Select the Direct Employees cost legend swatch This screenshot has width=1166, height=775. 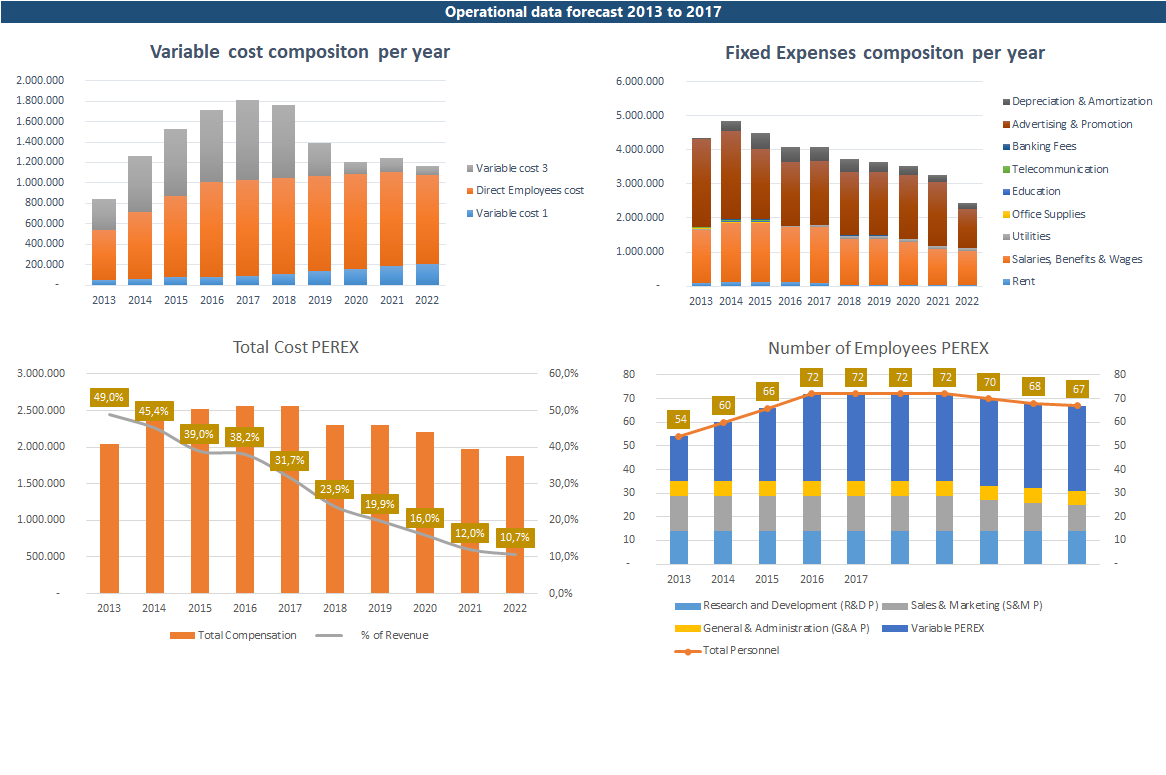[469, 190]
